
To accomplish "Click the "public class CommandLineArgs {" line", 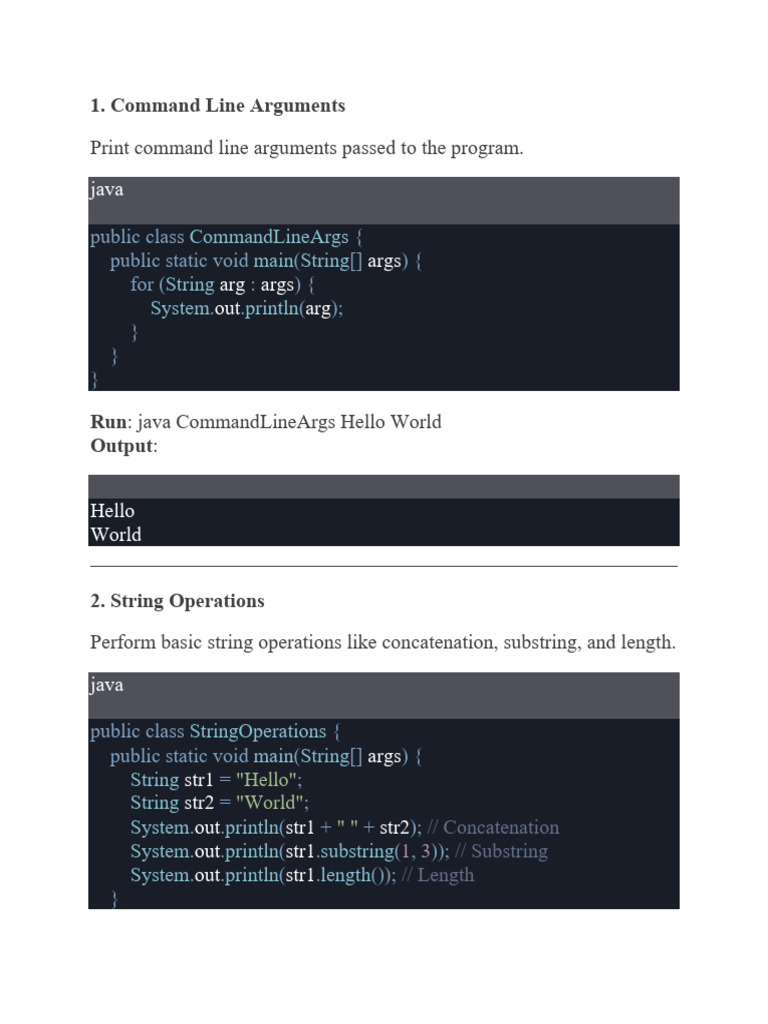I will tap(226, 237).
